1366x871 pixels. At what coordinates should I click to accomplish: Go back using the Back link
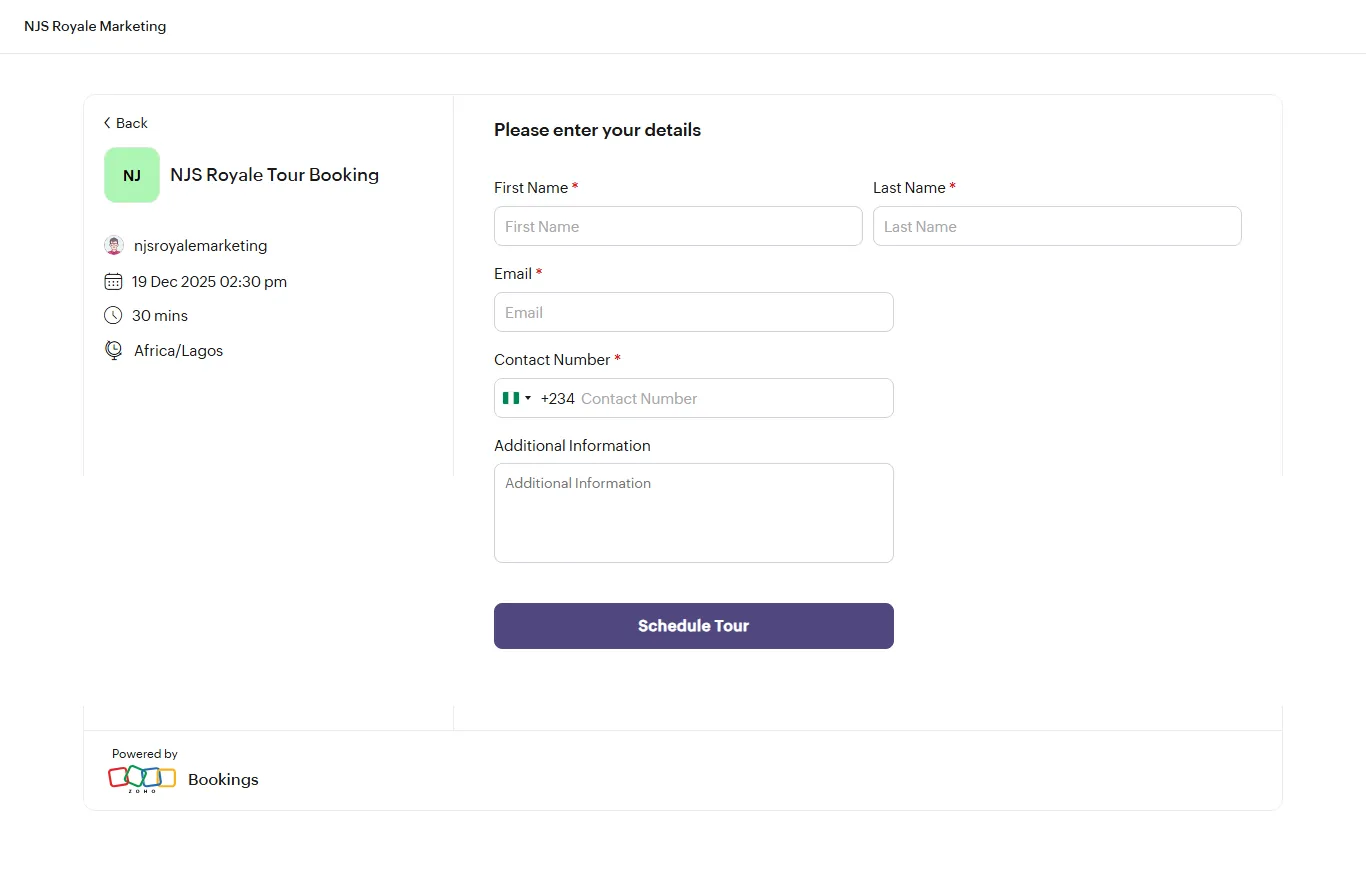126,123
